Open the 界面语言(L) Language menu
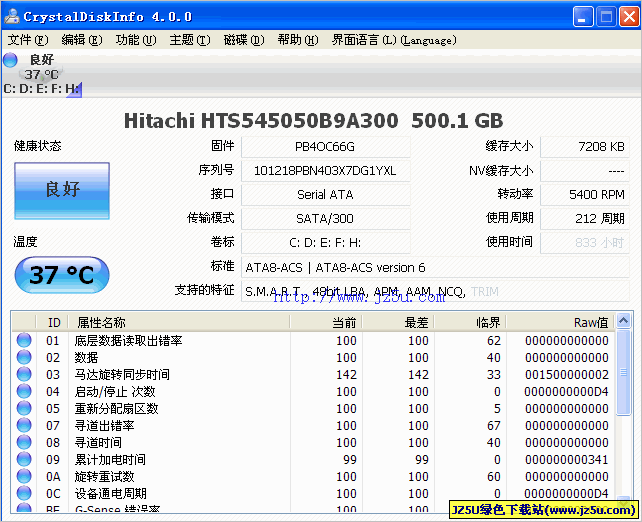 coord(394,40)
